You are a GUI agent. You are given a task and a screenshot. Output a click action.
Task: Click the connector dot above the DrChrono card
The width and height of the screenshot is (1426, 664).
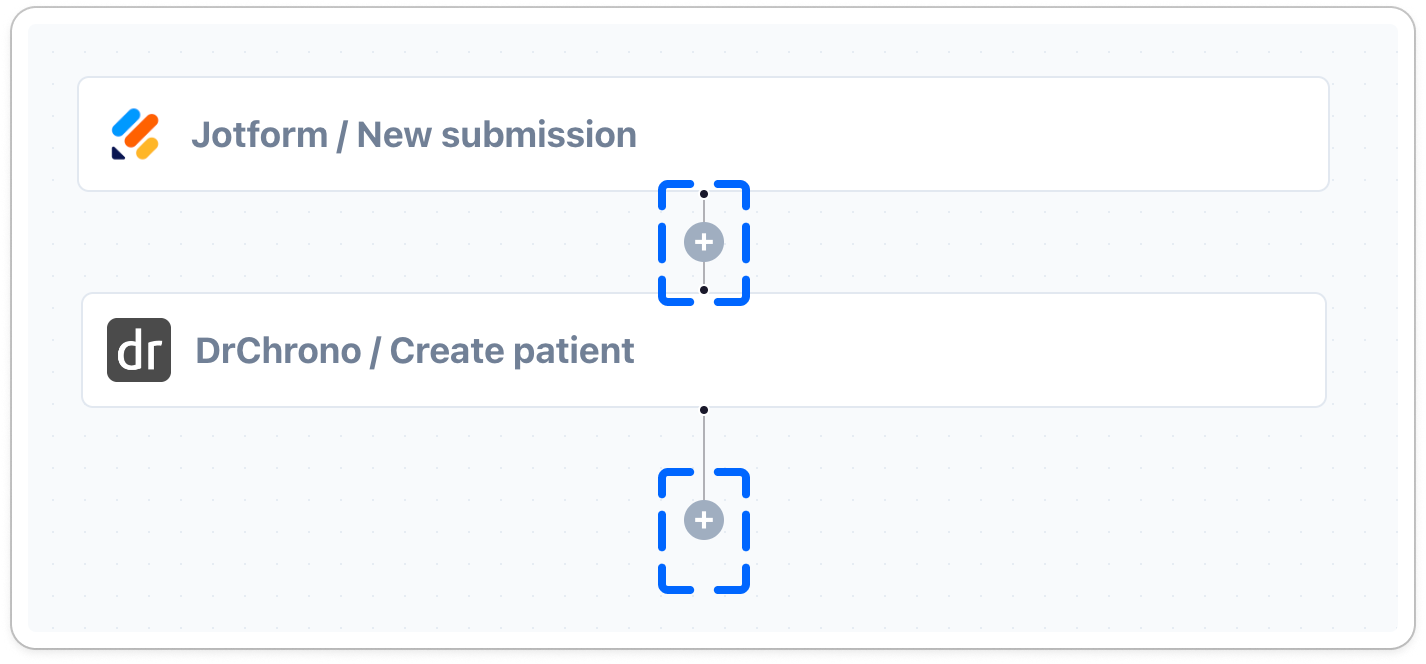pyautogui.click(x=704, y=290)
